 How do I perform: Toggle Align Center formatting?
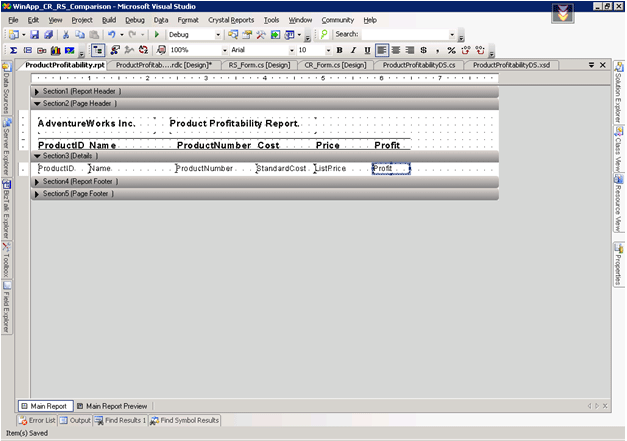396,50
